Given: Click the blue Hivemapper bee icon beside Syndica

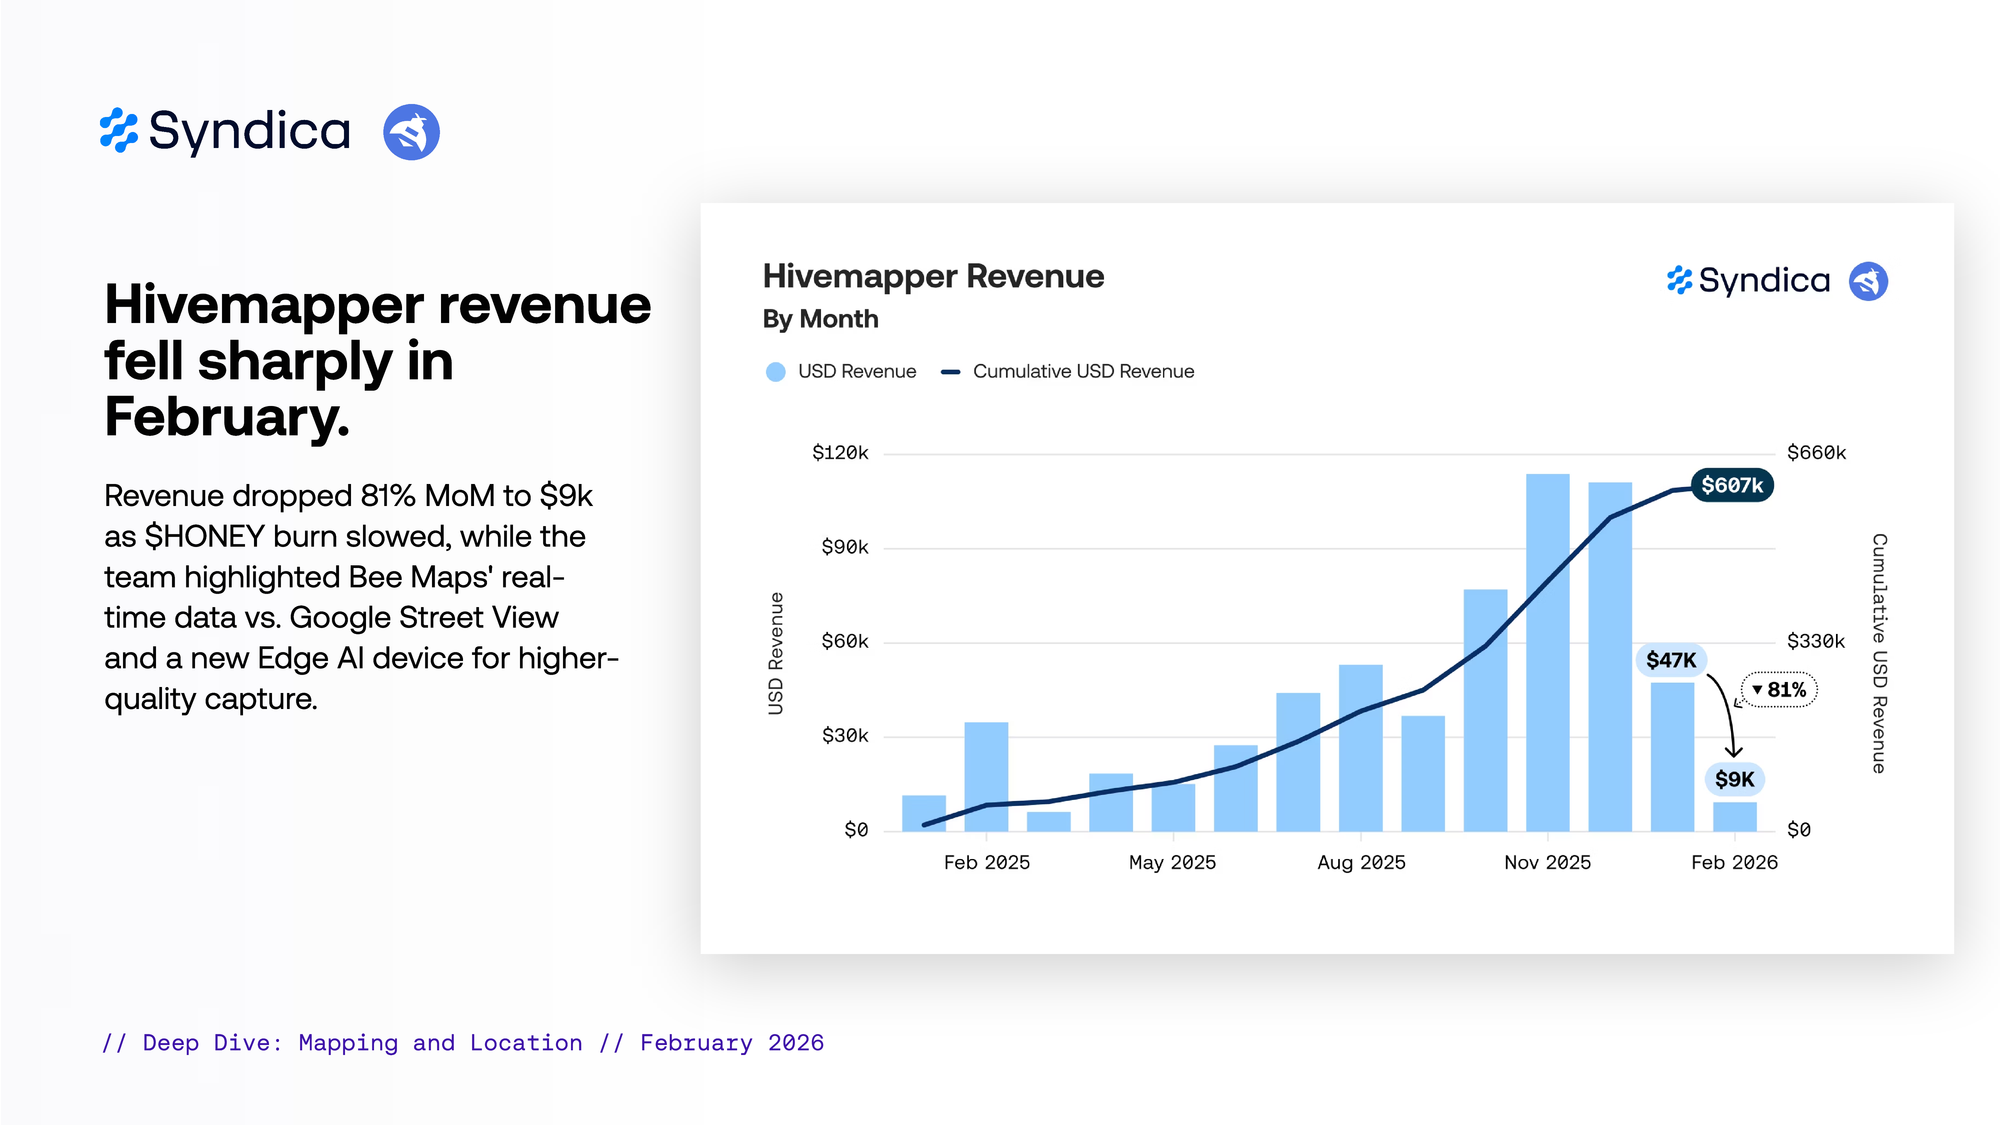Looking at the screenshot, I should (411, 132).
